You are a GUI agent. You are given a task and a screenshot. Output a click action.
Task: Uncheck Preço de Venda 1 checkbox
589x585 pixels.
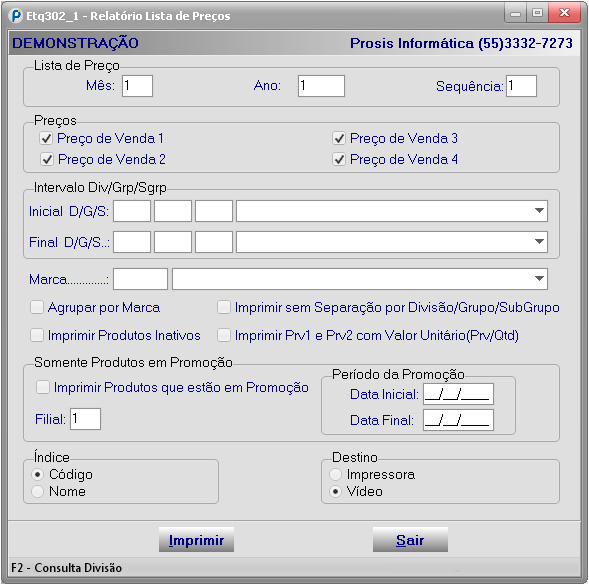point(46,139)
